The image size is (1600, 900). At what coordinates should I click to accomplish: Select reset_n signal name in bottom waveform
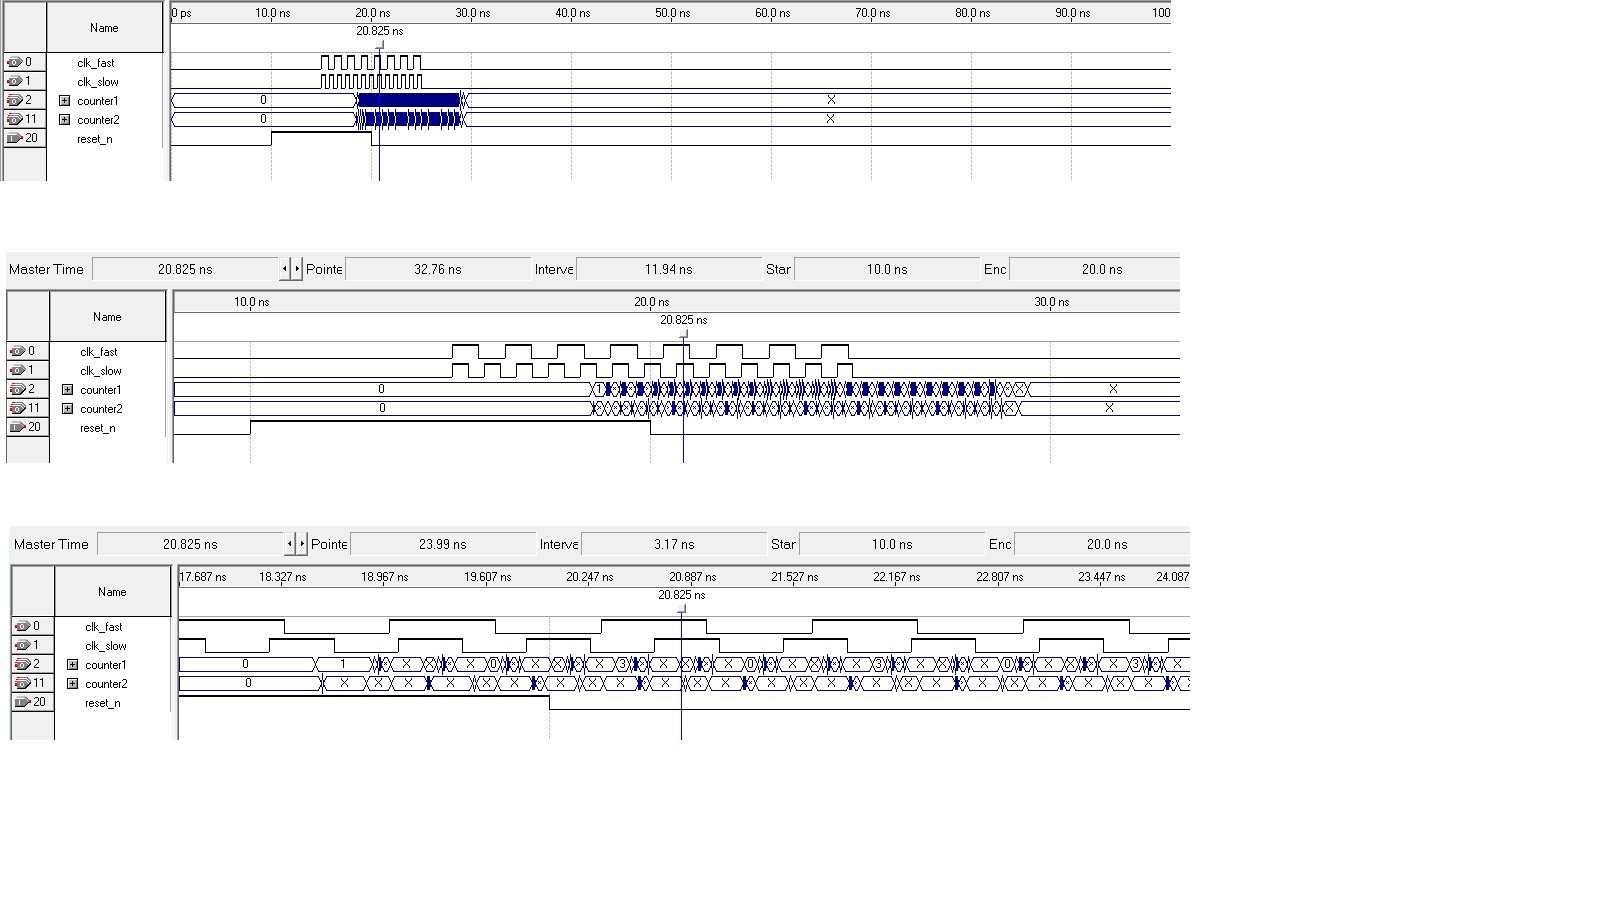click(x=103, y=703)
